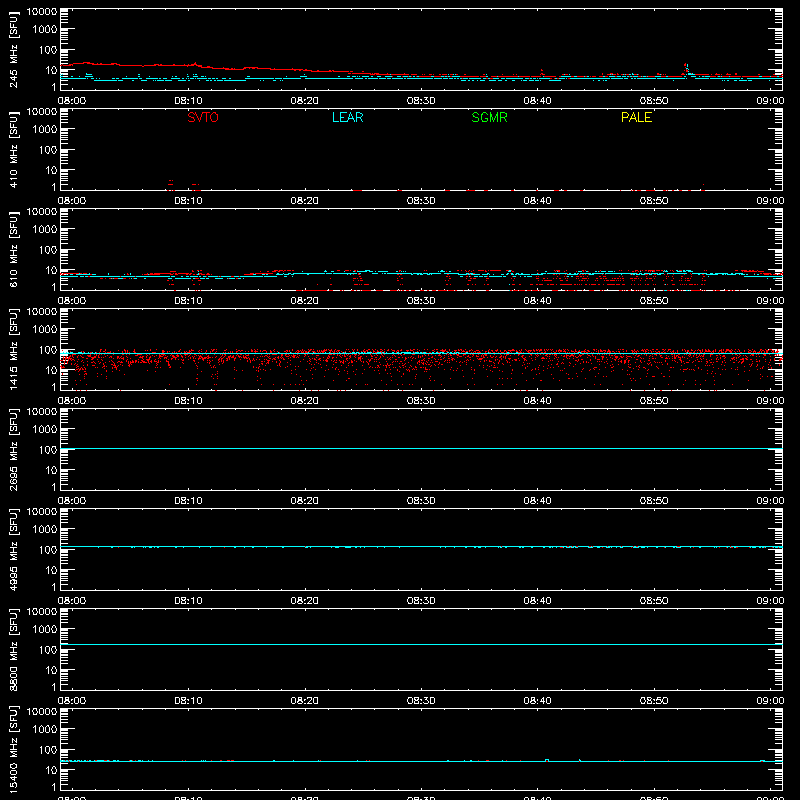Click the red 410 MHz blip before 08:10
Viewport: 800px width, 800px height.
[x=171, y=184]
